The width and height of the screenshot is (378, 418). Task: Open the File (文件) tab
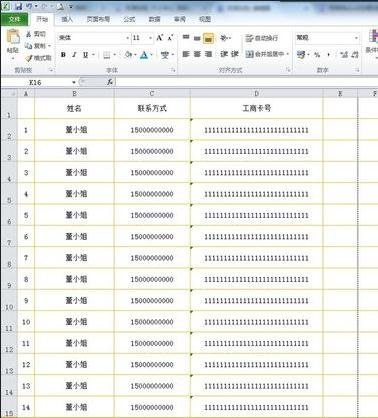click(x=14, y=19)
